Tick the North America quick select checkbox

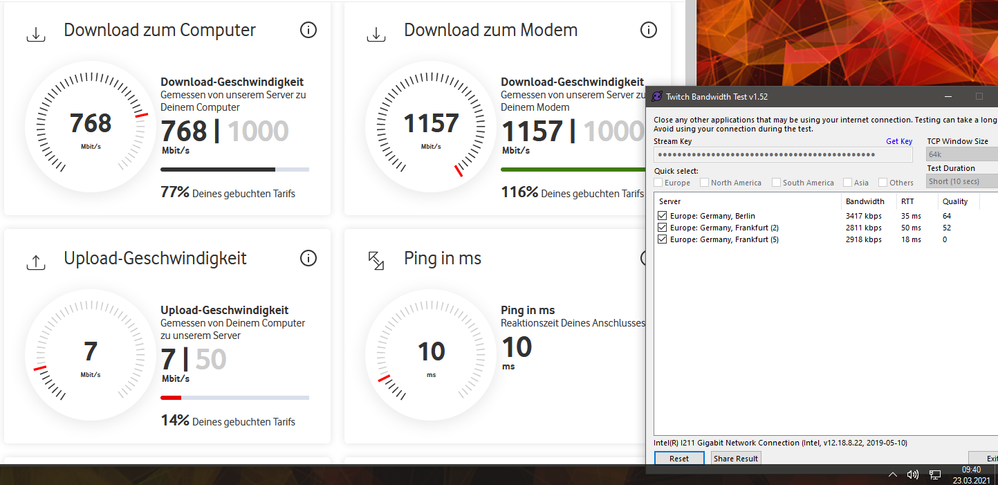pos(704,183)
